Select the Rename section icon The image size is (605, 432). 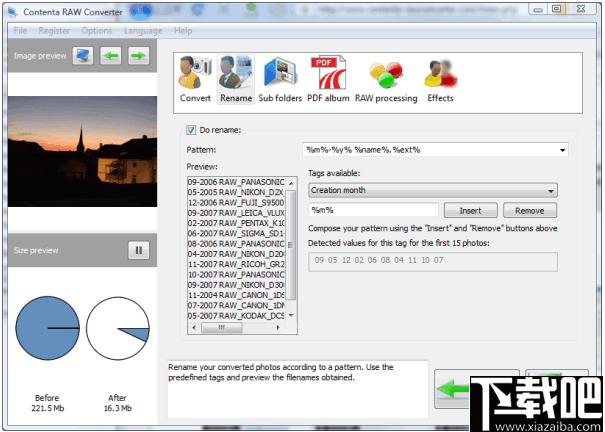(x=236, y=79)
